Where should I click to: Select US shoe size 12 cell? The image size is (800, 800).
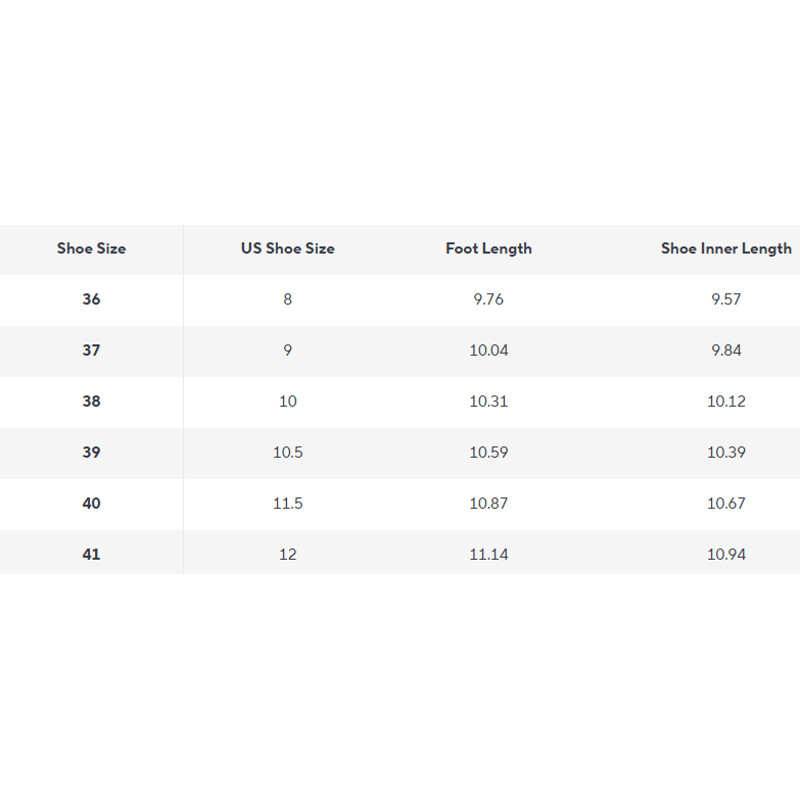point(287,554)
